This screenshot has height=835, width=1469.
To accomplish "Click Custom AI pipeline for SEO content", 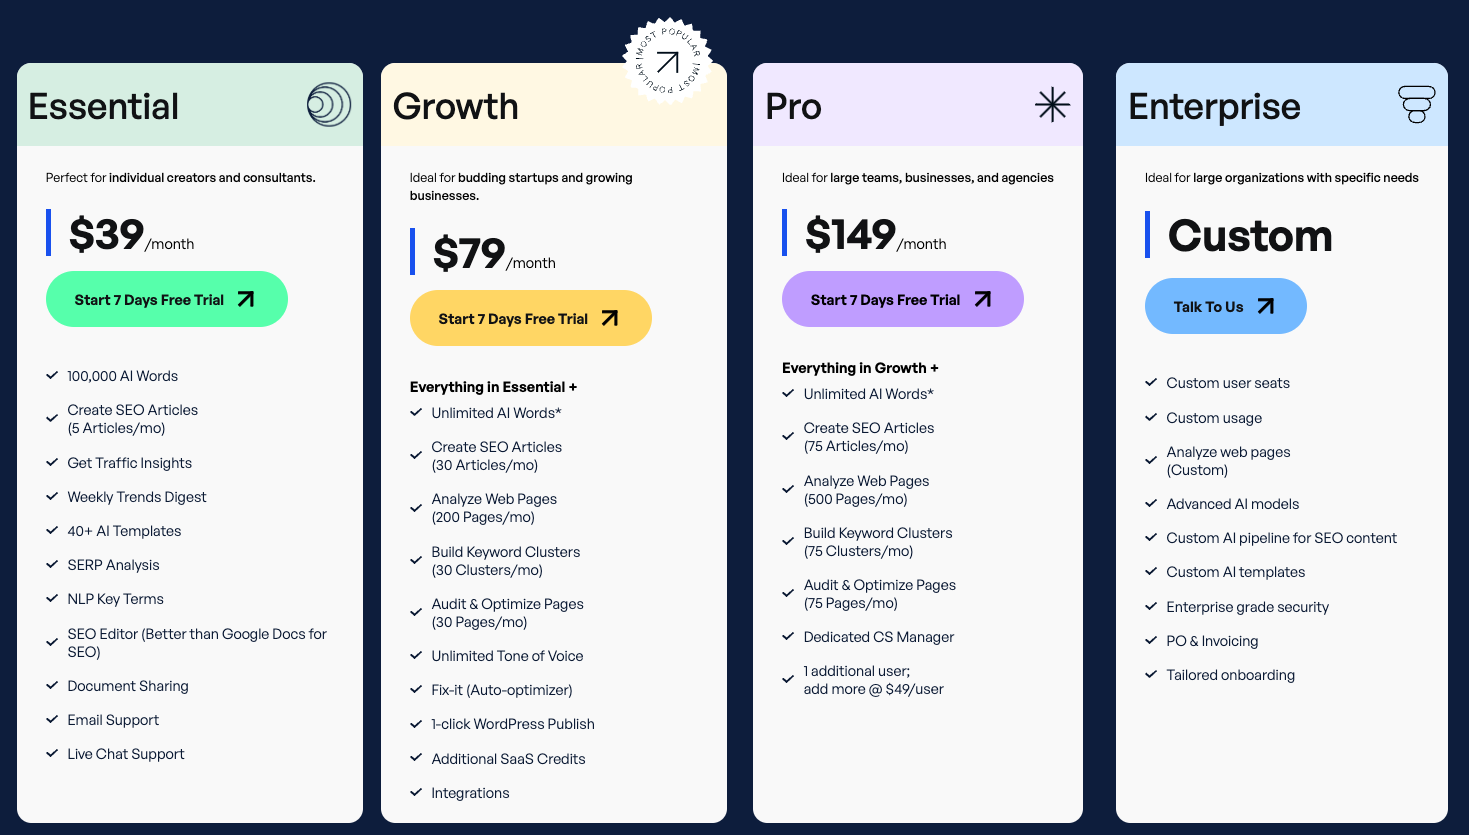I will pos(1281,538).
